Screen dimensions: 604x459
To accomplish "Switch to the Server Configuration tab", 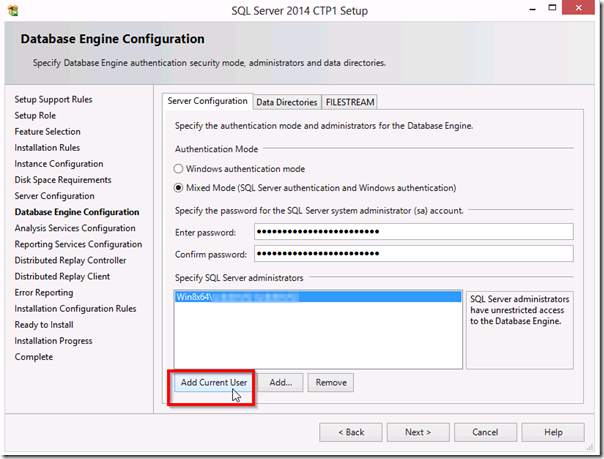I will 207,101.
